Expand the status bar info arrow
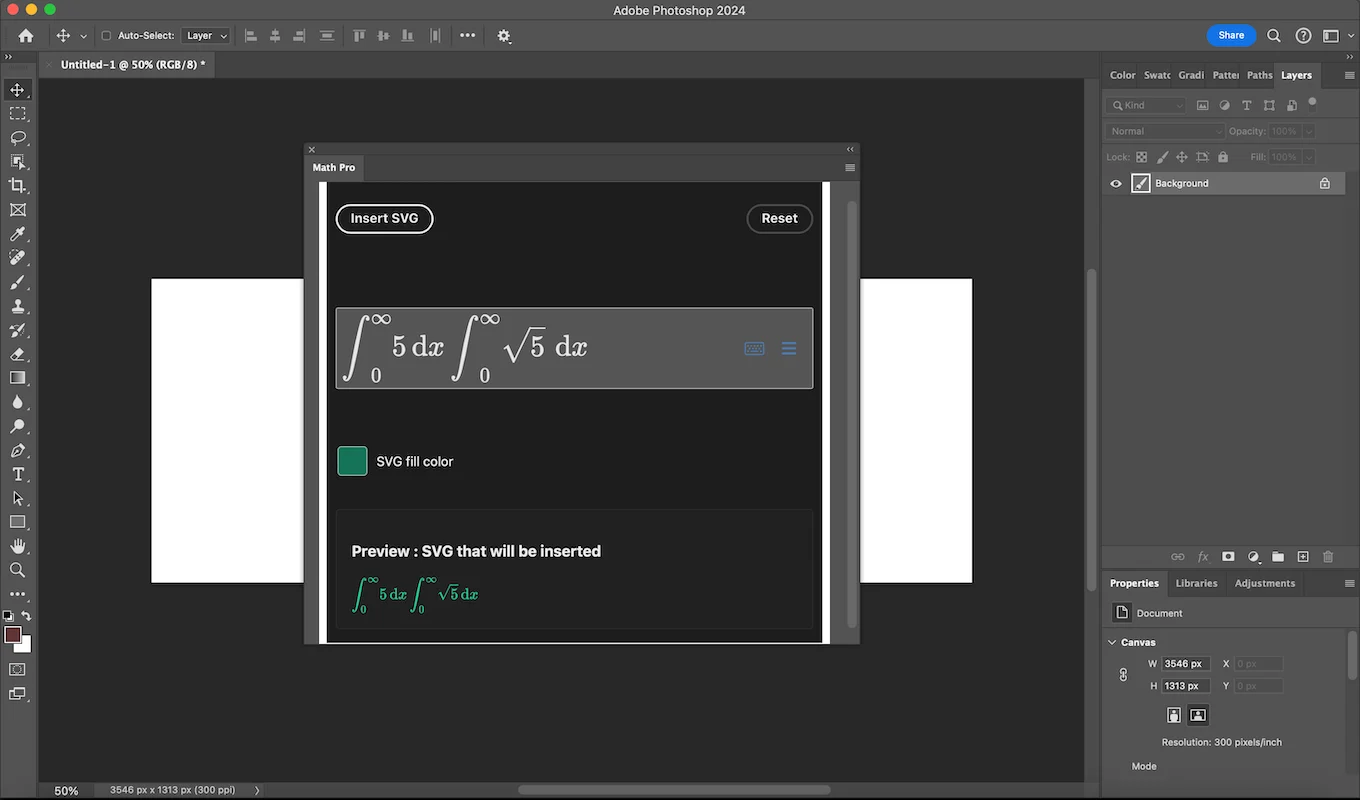Viewport: 1360px width, 800px height. 257,790
